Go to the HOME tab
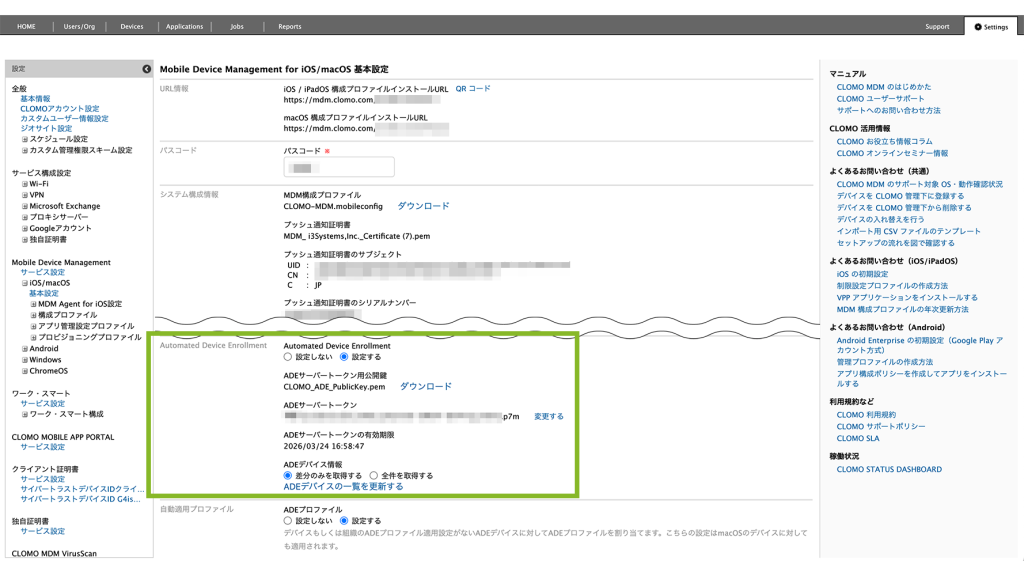This screenshot has height=576, width=1024. 26,27
